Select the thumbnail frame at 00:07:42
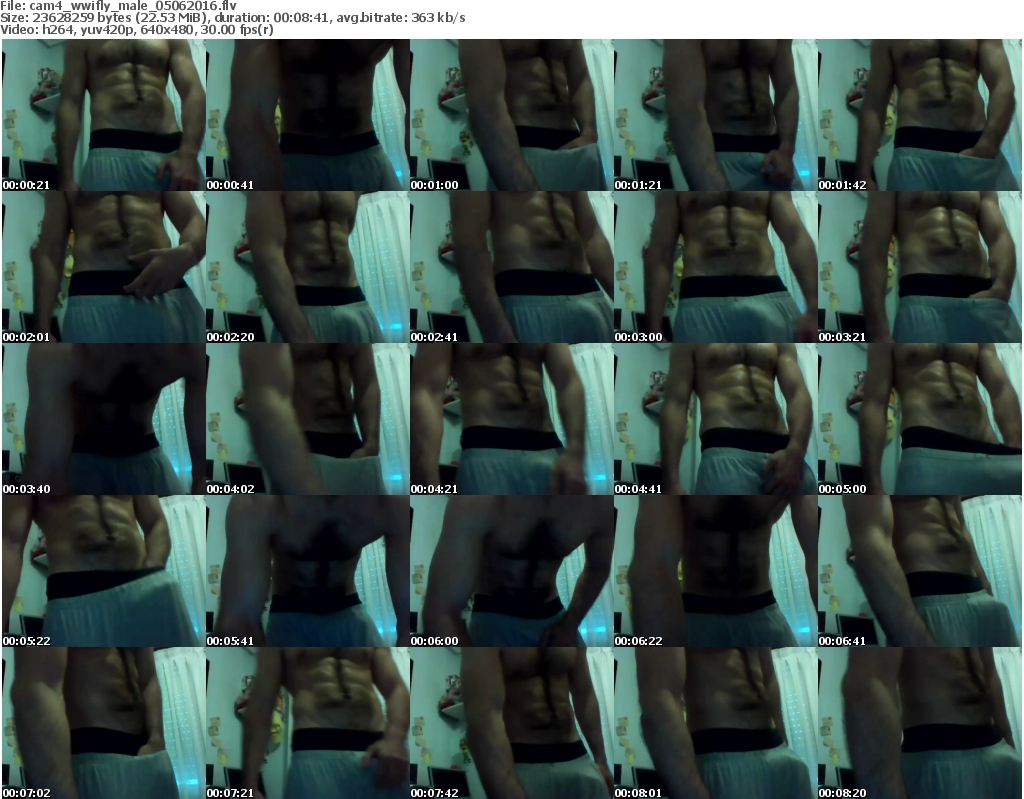The width and height of the screenshot is (1024, 799). 511,723
